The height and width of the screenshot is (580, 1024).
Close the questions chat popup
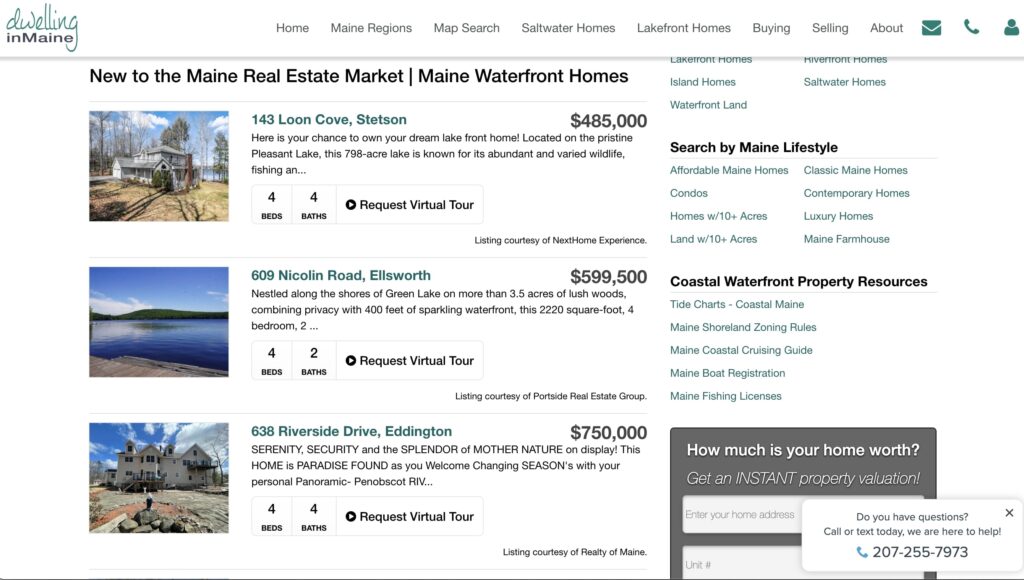(x=1009, y=513)
